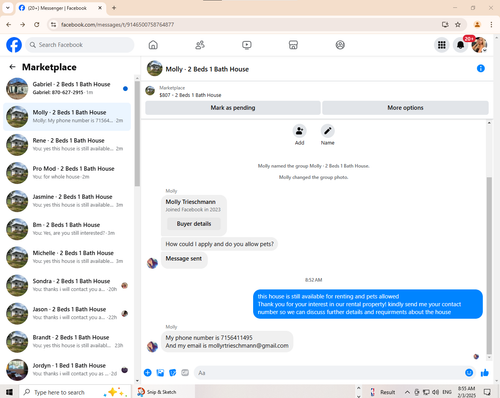Click message "How could I apply and do you allow pets?"
This screenshot has width=500, height=398.
coord(219,244)
